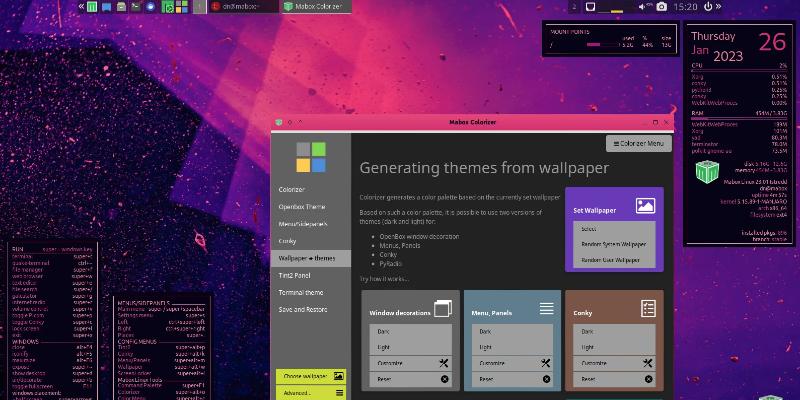Image resolution: width=800 pixels, height=400 pixels.
Task: Switch to the Tint2 Panel section
Action: click(x=296, y=275)
